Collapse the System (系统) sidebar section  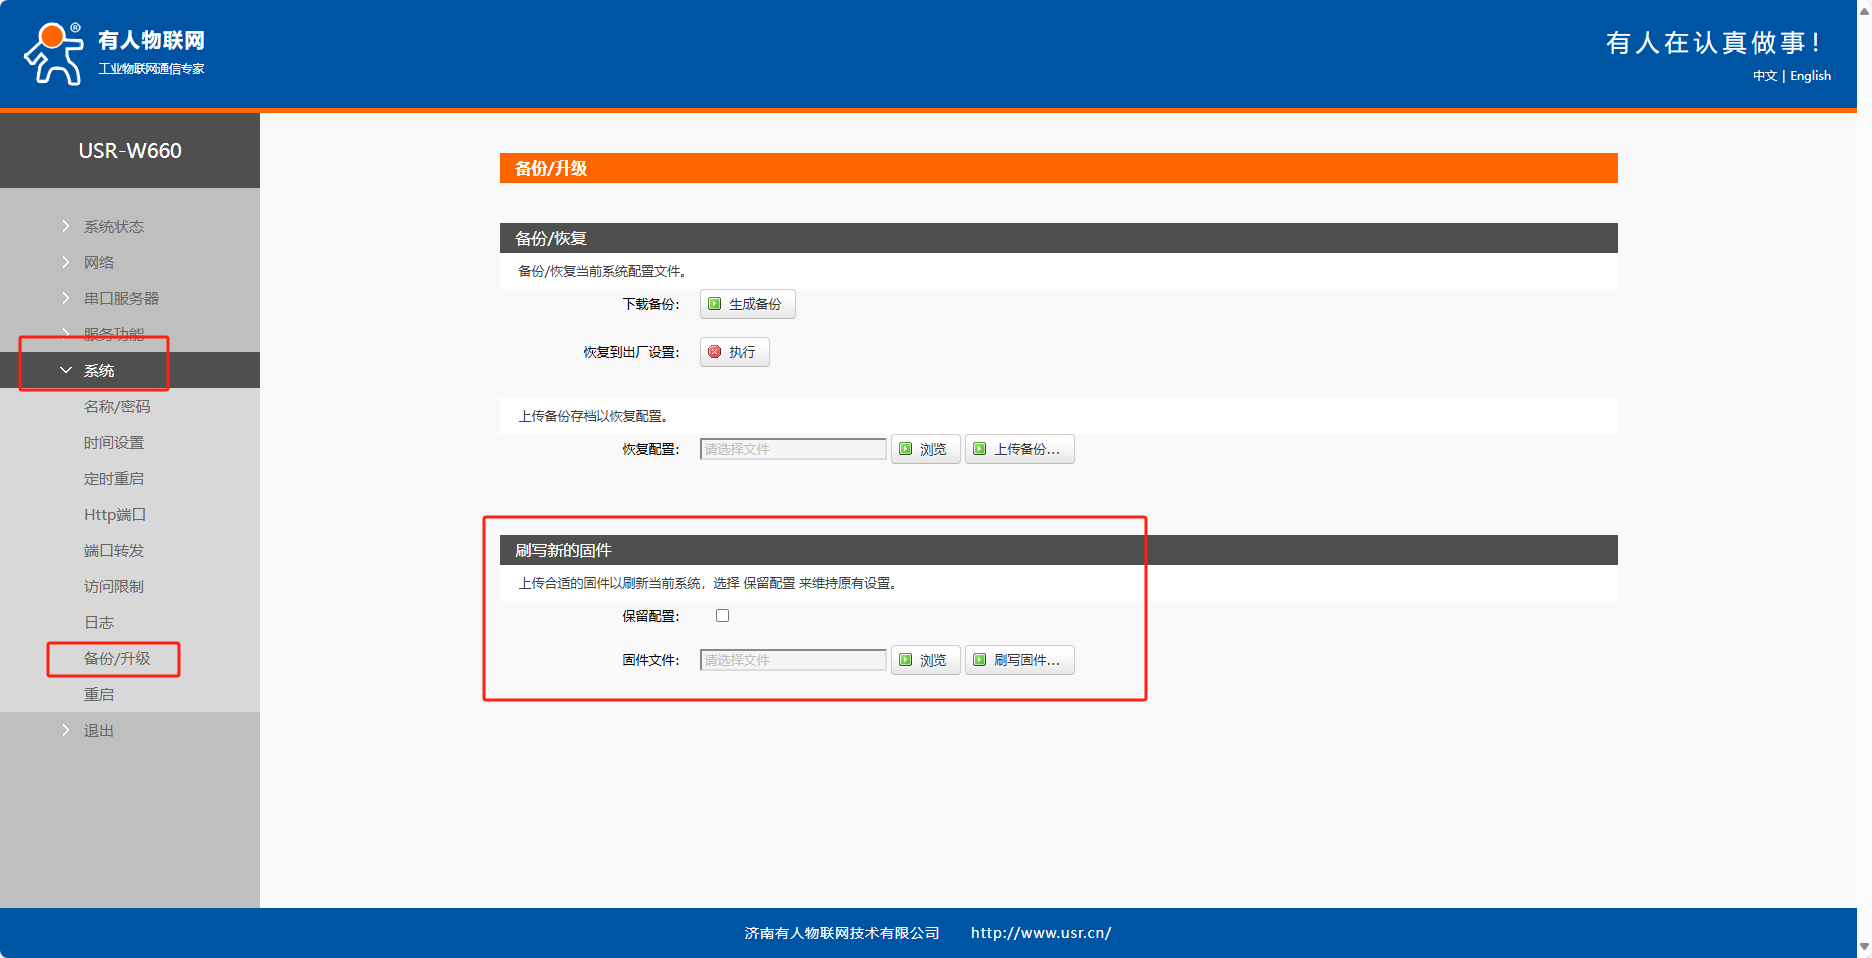pos(98,371)
